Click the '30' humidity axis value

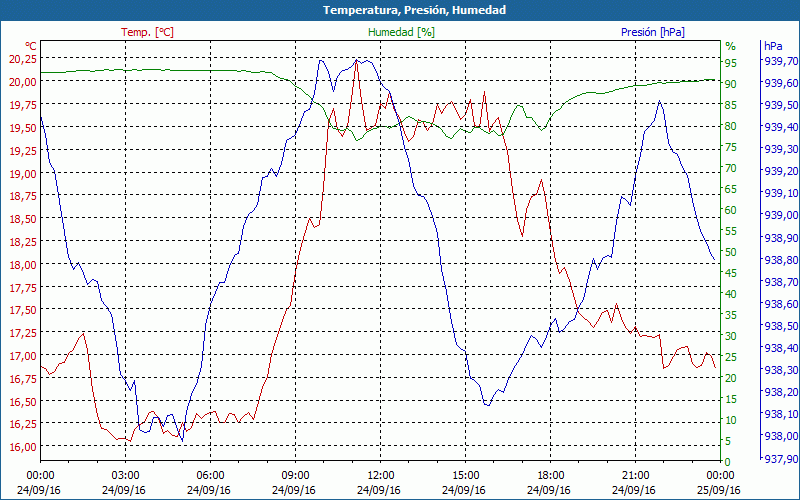(731, 336)
